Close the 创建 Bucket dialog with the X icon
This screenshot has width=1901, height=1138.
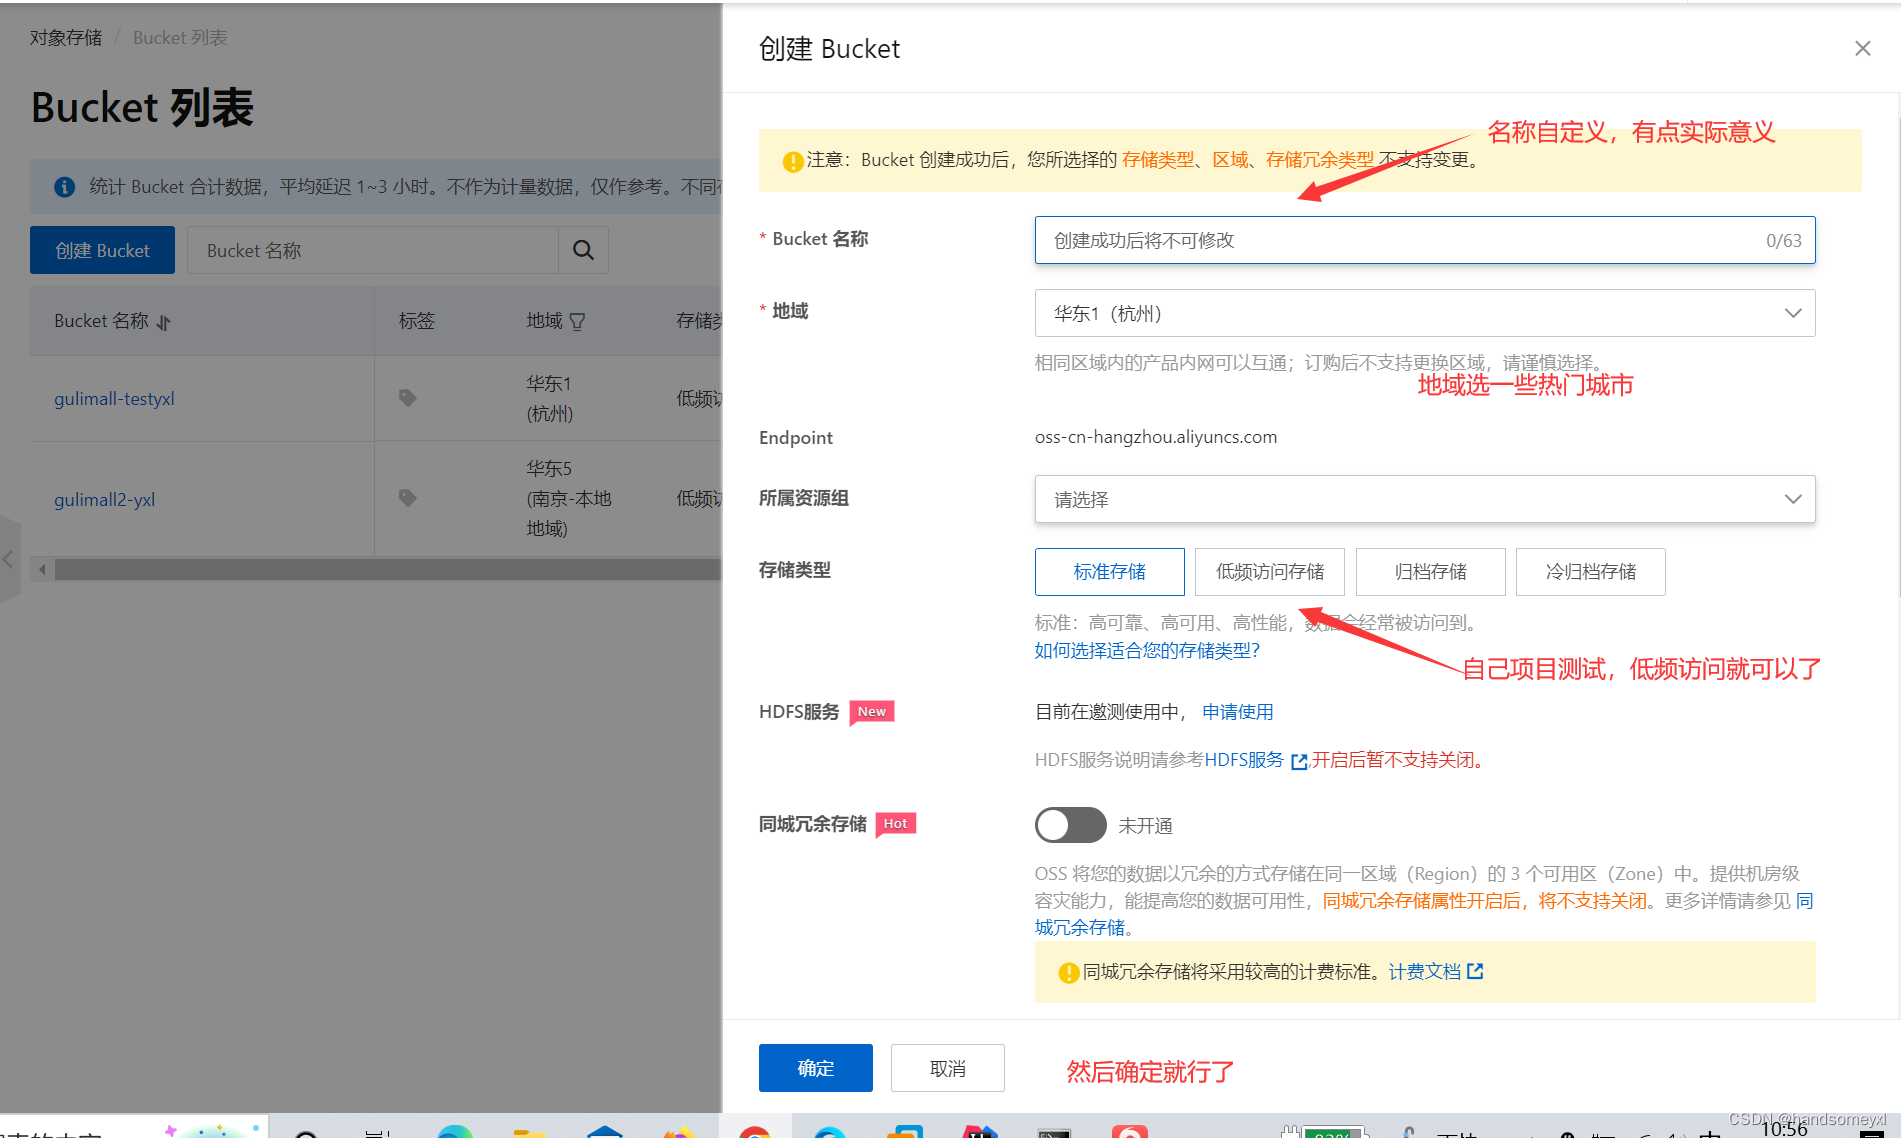[x=1862, y=48]
